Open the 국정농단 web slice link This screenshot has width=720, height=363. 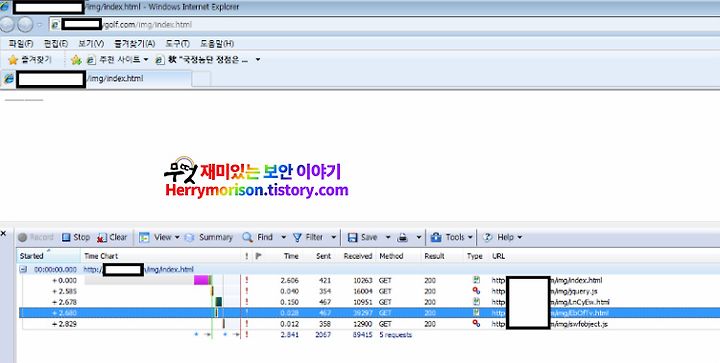pyautogui.click(x=202, y=60)
